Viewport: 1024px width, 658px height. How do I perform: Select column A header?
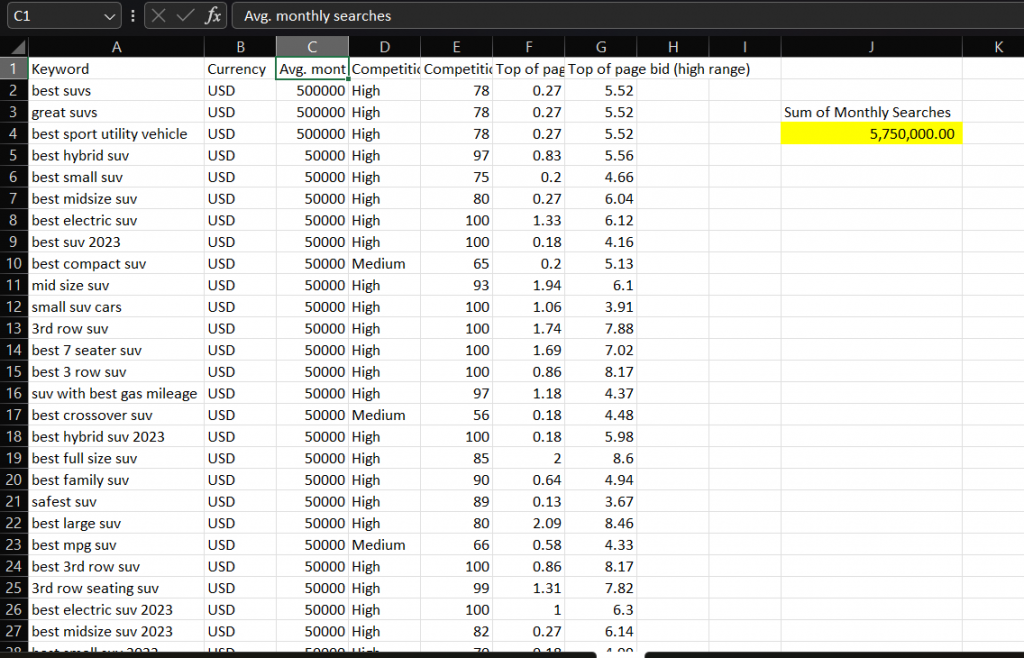pyautogui.click(x=116, y=46)
